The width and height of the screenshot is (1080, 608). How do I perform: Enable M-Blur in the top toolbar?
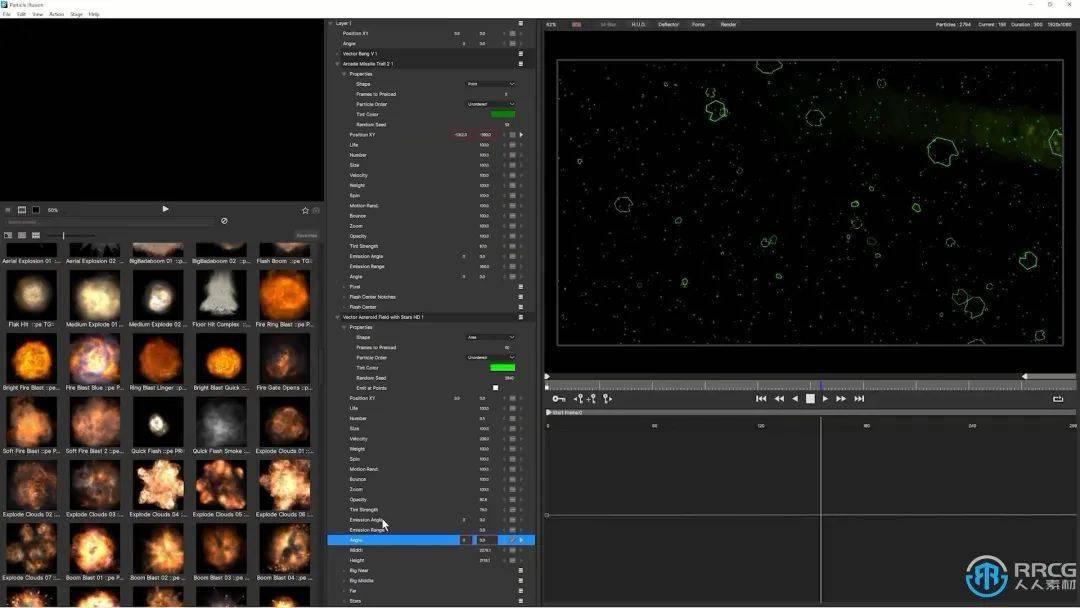(610, 24)
